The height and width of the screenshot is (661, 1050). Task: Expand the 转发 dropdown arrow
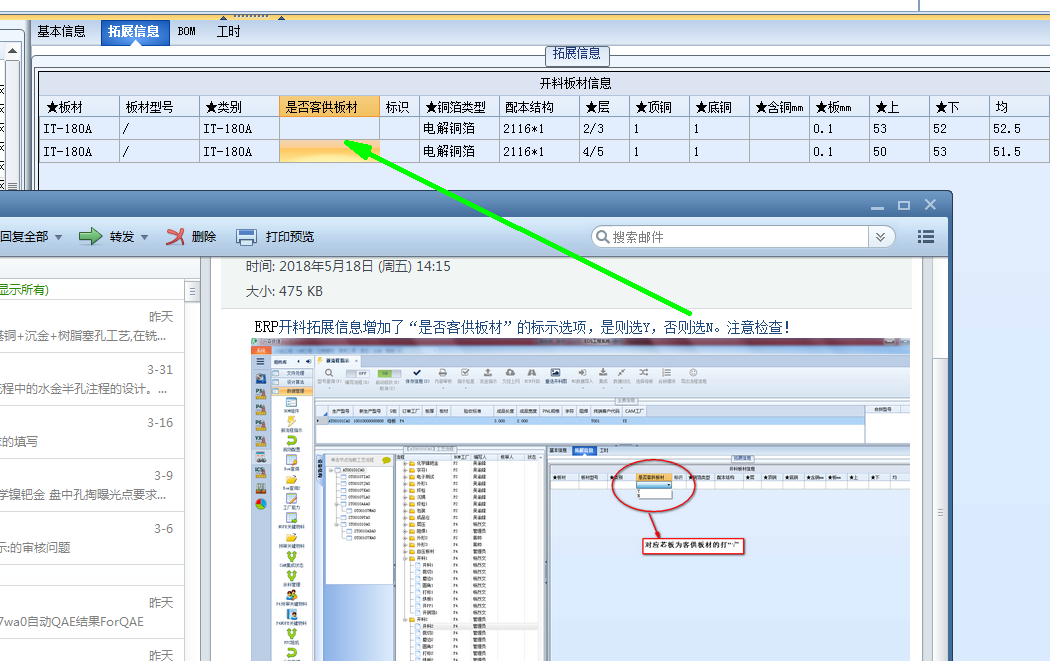(x=145, y=237)
